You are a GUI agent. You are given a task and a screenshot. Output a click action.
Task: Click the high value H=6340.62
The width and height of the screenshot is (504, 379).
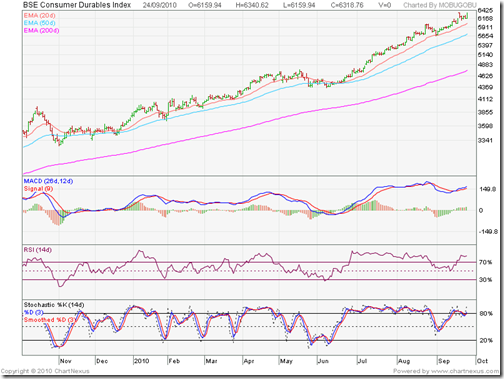click(x=252, y=5)
